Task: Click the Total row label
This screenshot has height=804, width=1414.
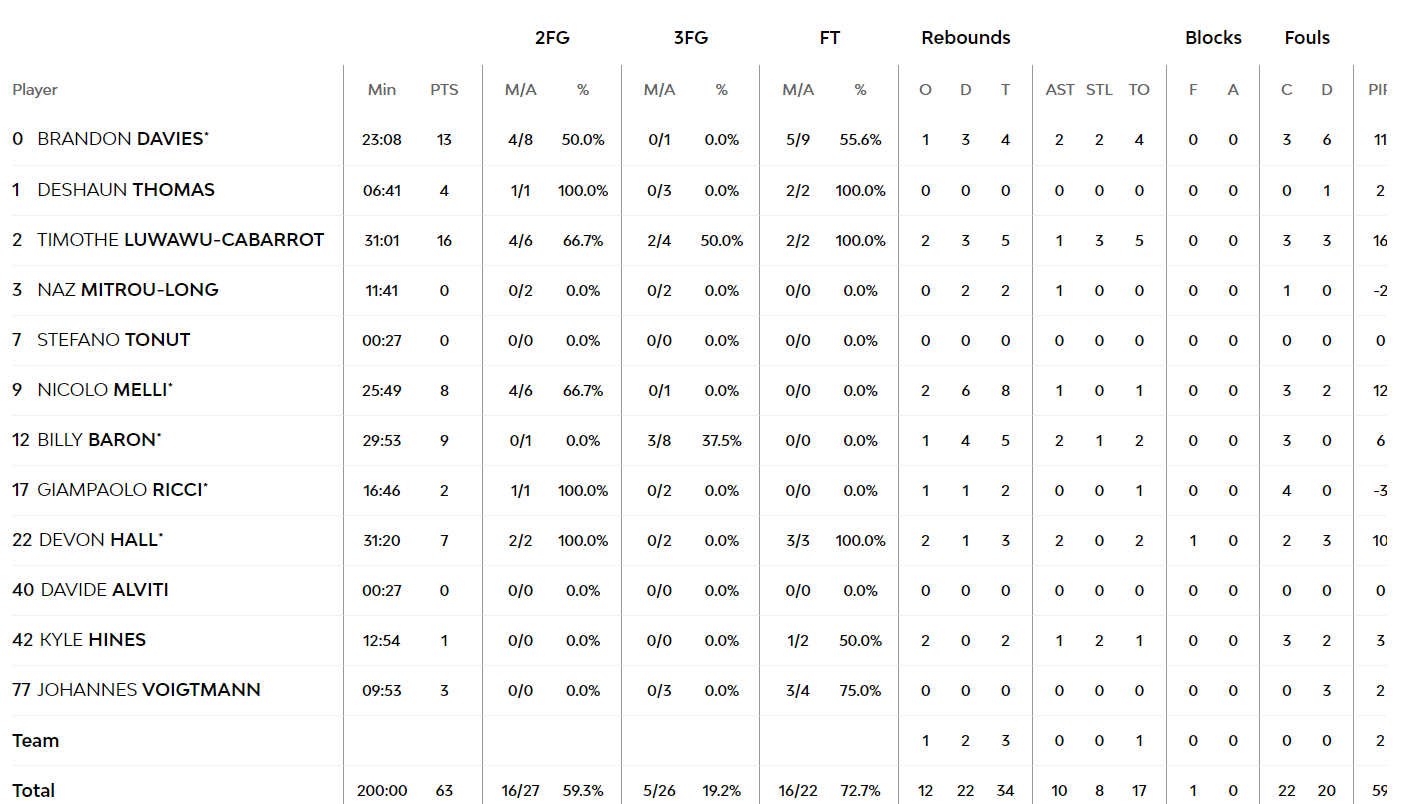Action: [33, 790]
